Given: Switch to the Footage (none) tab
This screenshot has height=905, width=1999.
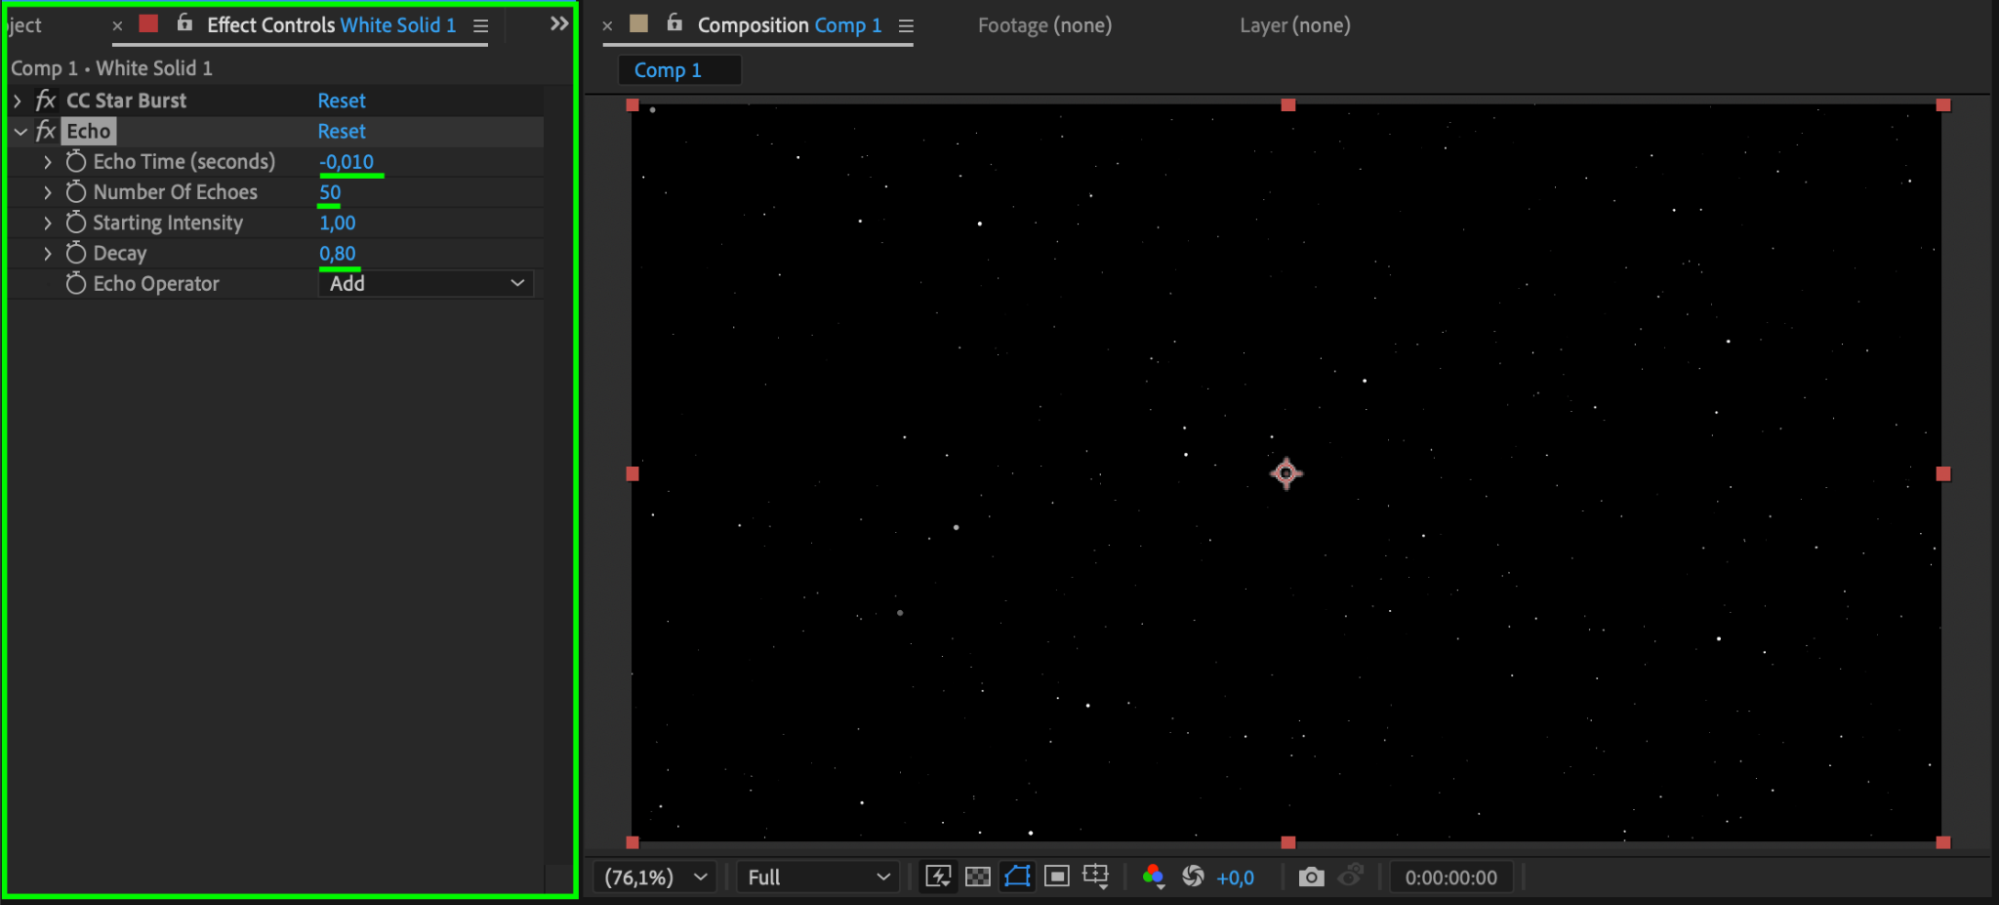Looking at the screenshot, I should 1044,25.
